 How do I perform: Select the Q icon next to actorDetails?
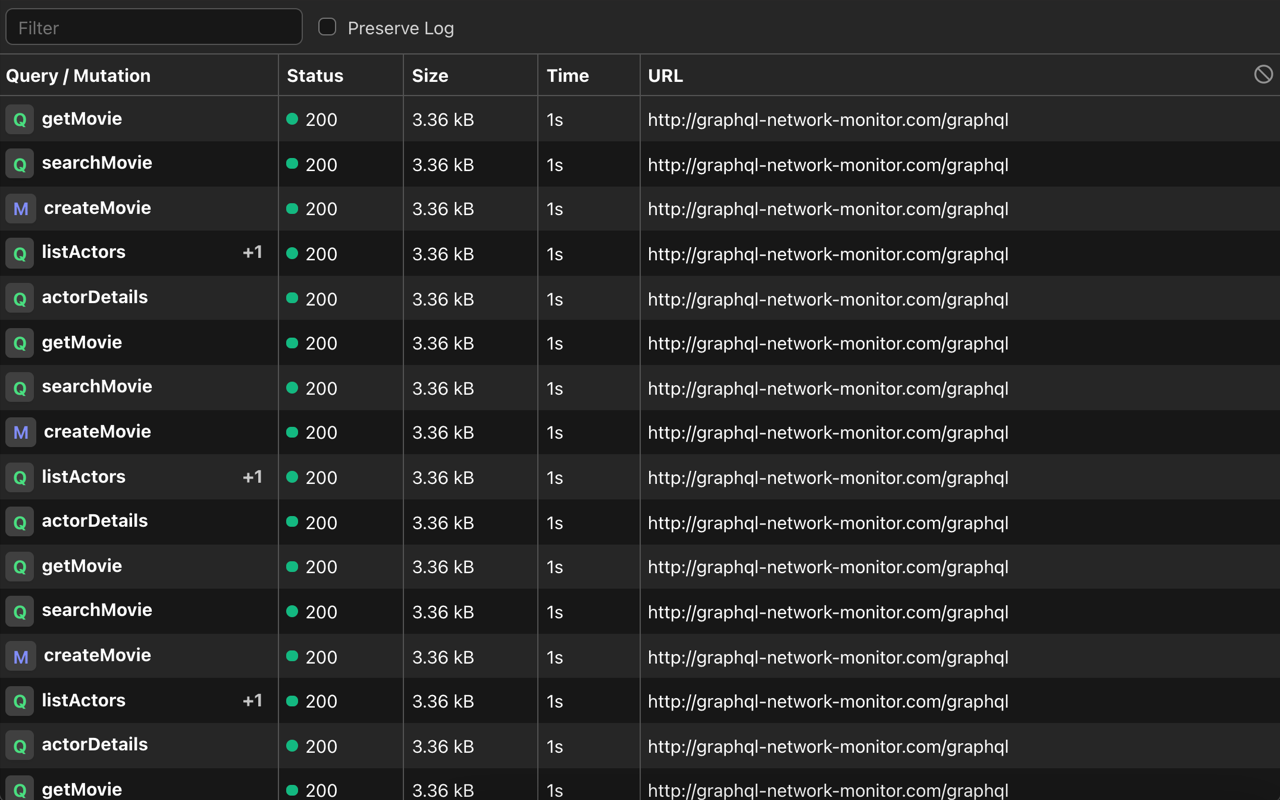(19, 298)
